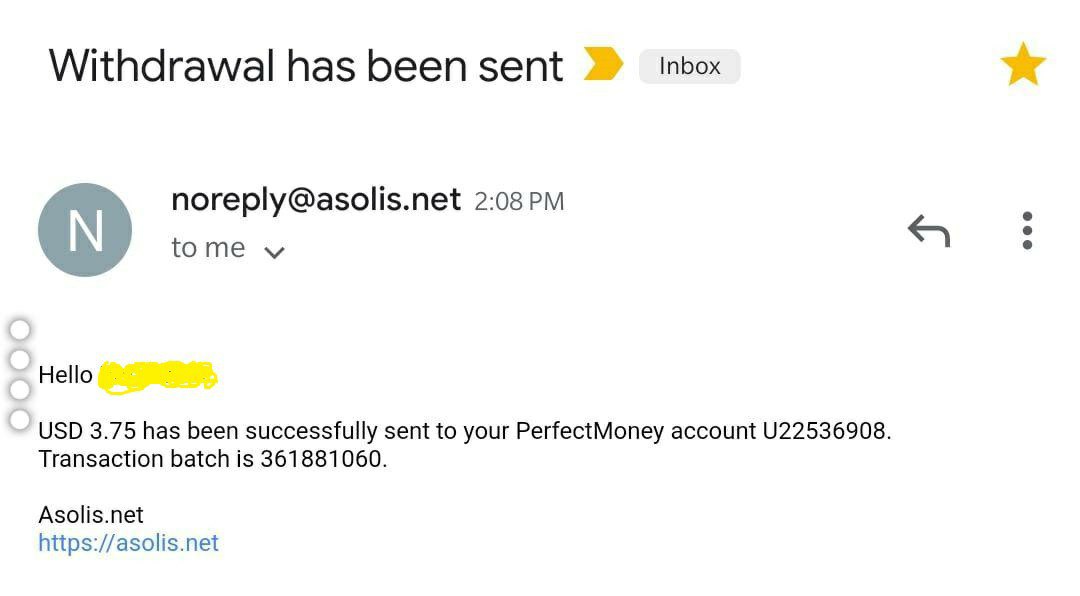Click the "Withdrawal has been sent" subject
Screen dimensions: 1080x596
click(306, 66)
